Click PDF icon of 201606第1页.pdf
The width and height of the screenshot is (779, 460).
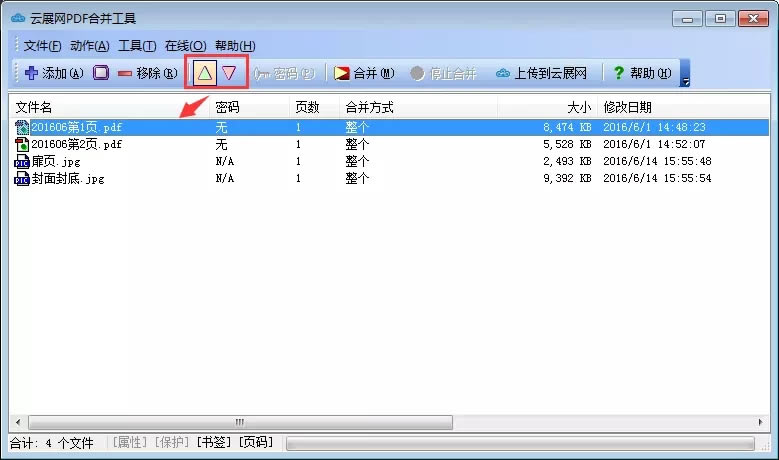coord(22,127)
